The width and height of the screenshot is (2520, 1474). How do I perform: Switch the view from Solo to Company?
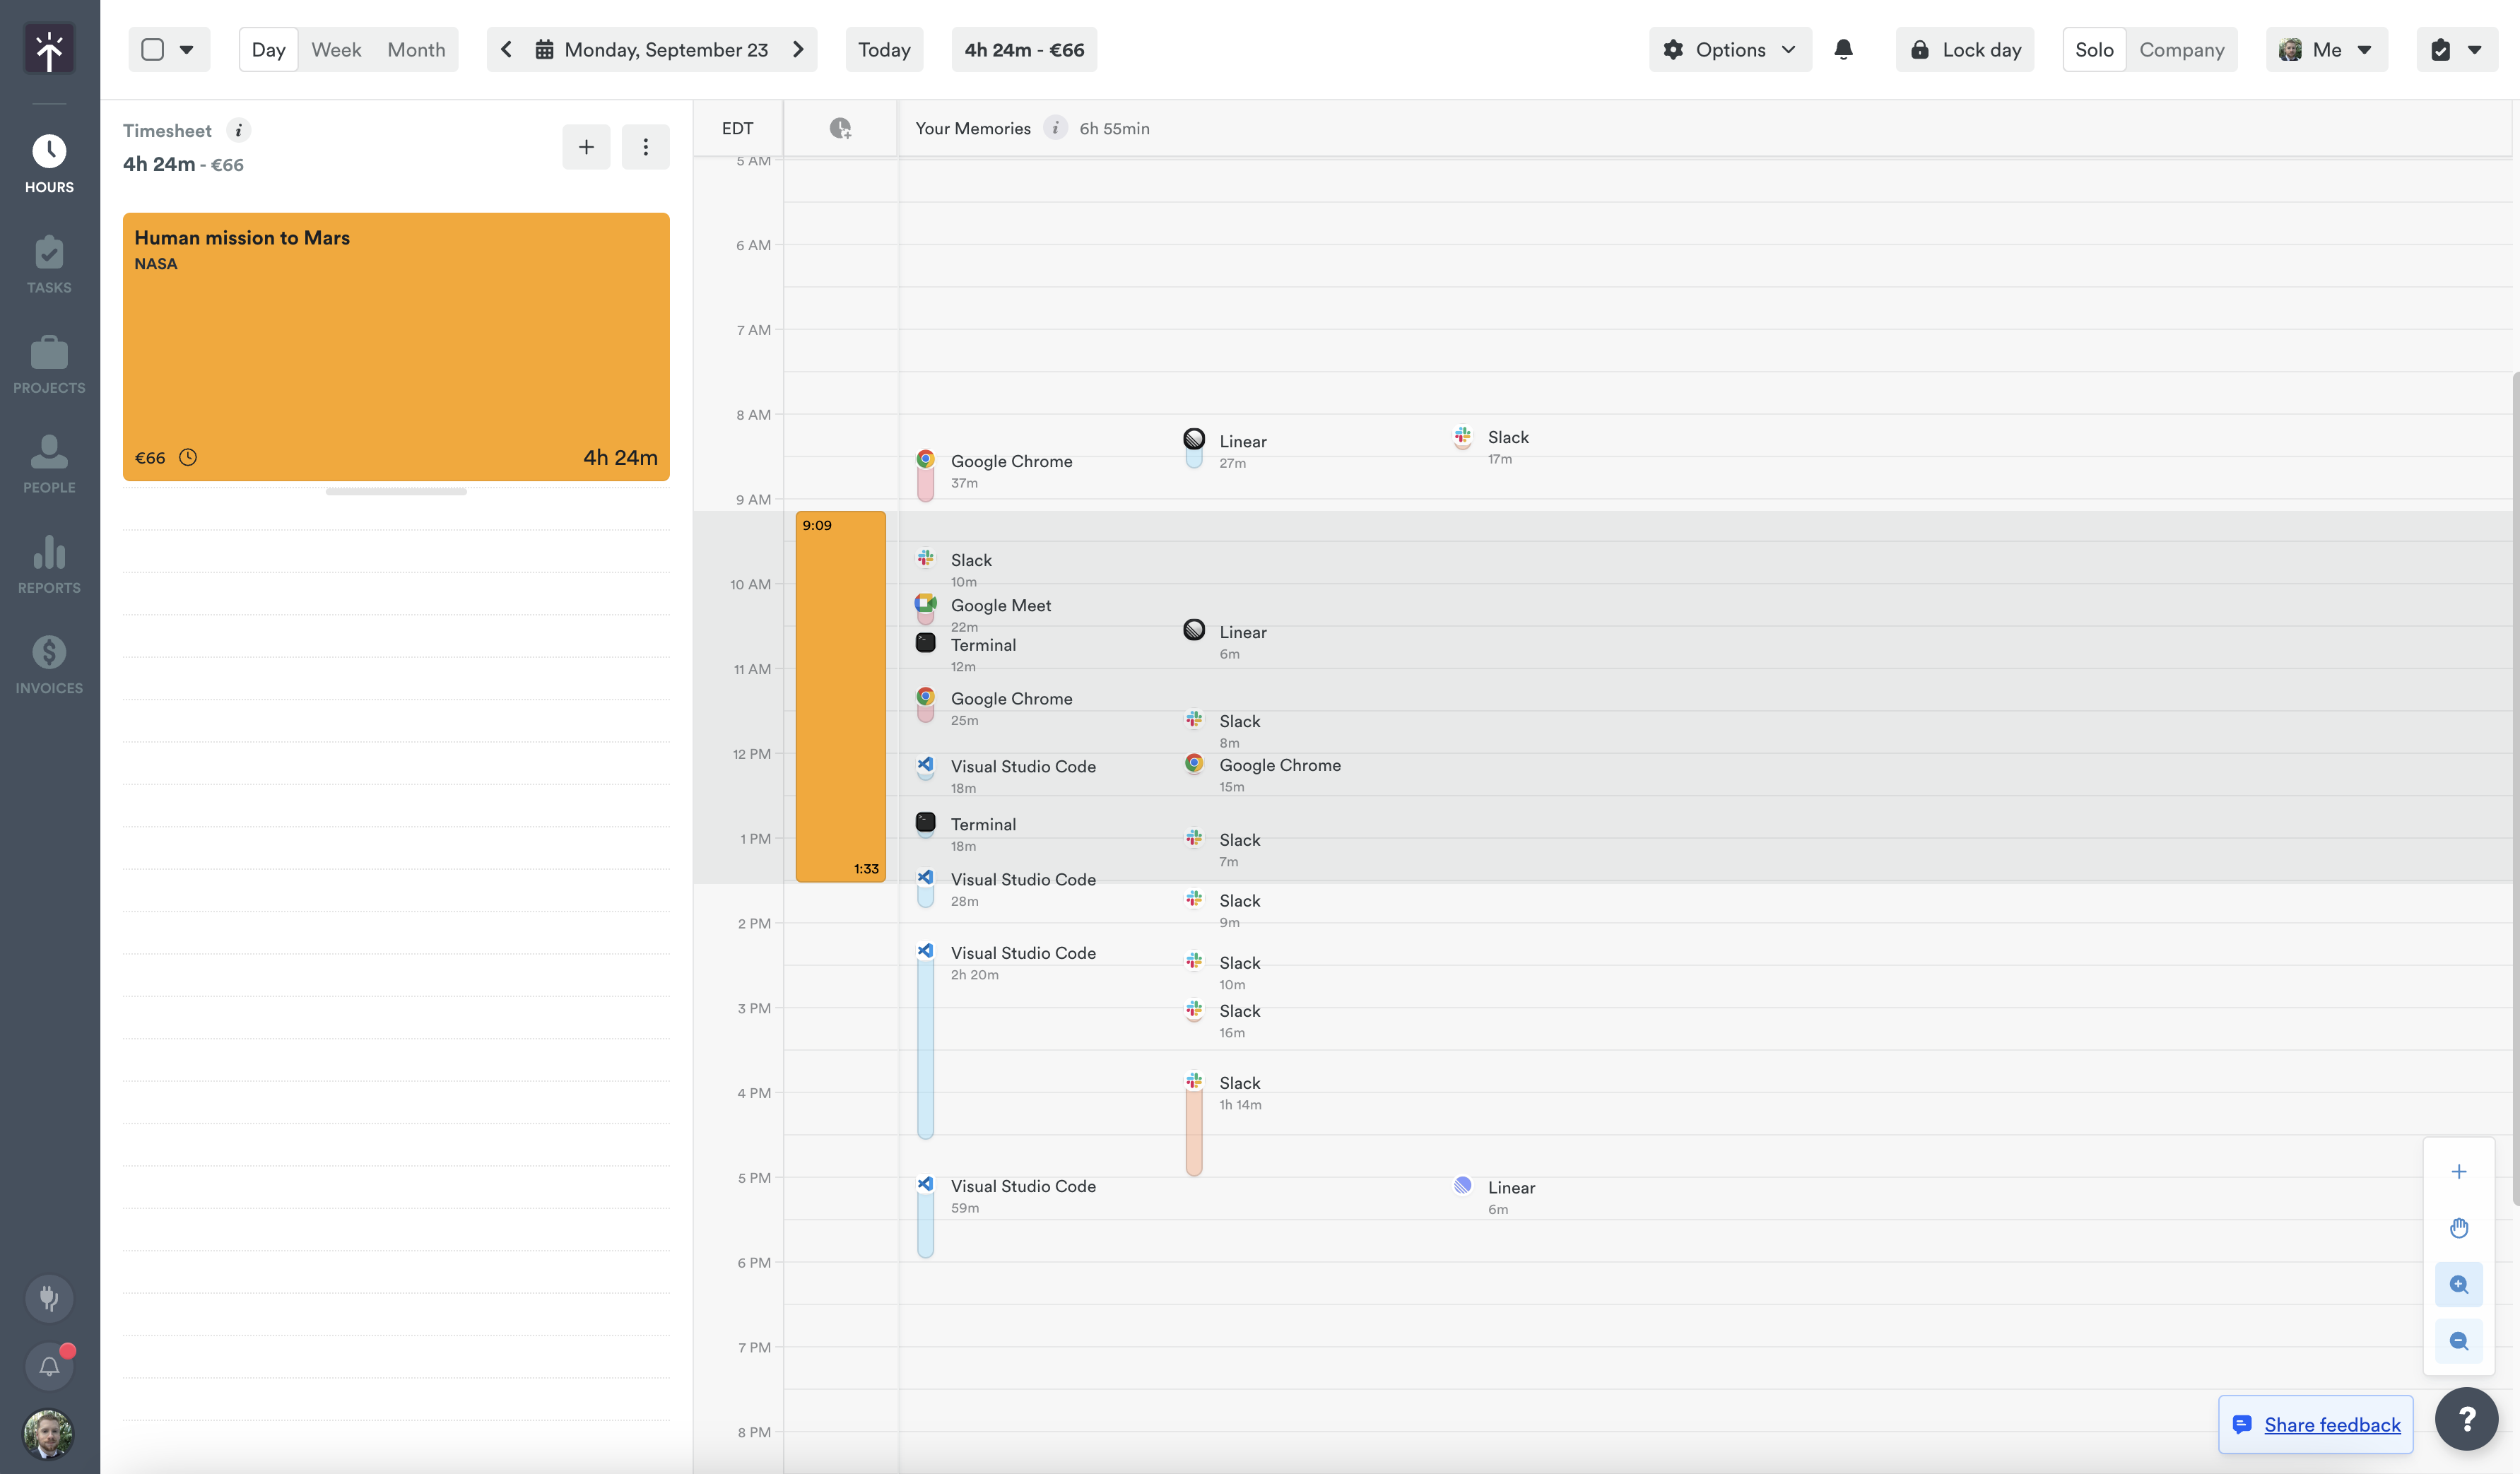pyautogui.click(x=2182, y=49)
